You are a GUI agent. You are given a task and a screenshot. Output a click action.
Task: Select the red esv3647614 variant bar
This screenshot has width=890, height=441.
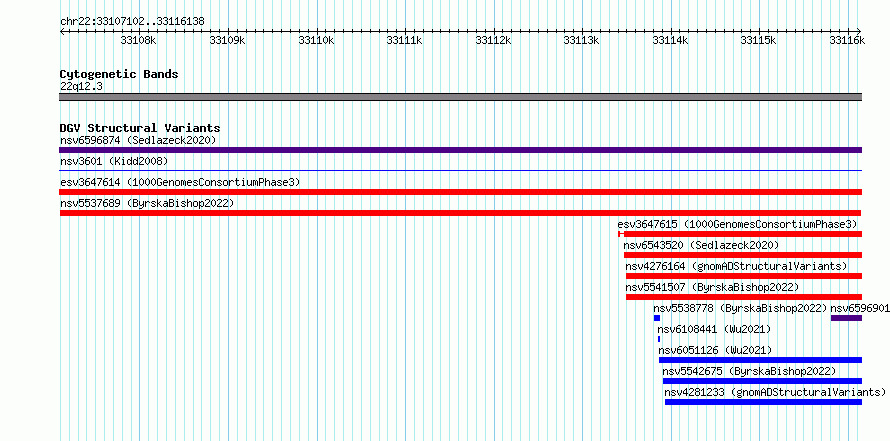point(460,192)
